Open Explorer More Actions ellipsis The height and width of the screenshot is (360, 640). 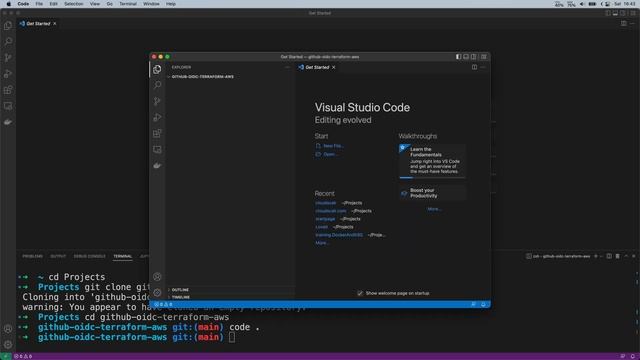click(287, 67)
